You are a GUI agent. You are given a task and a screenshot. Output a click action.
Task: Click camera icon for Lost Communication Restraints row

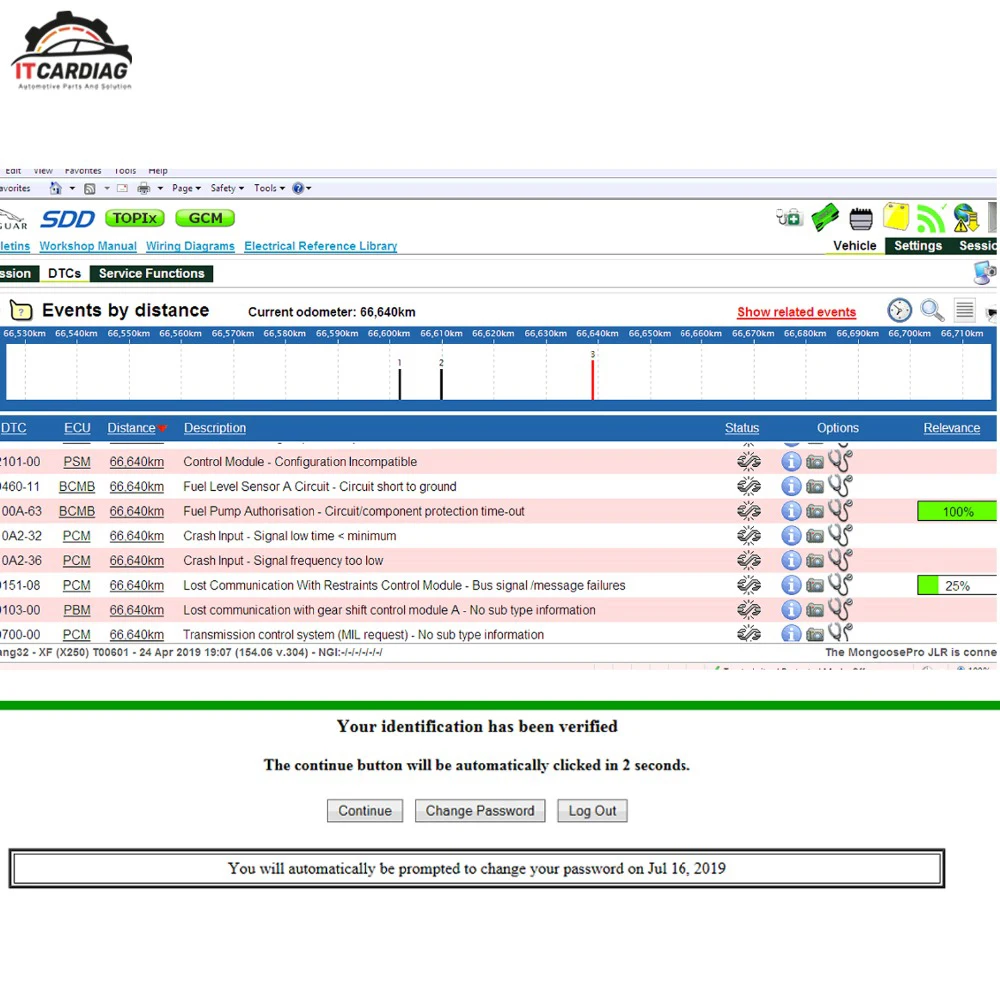[814, 585]
